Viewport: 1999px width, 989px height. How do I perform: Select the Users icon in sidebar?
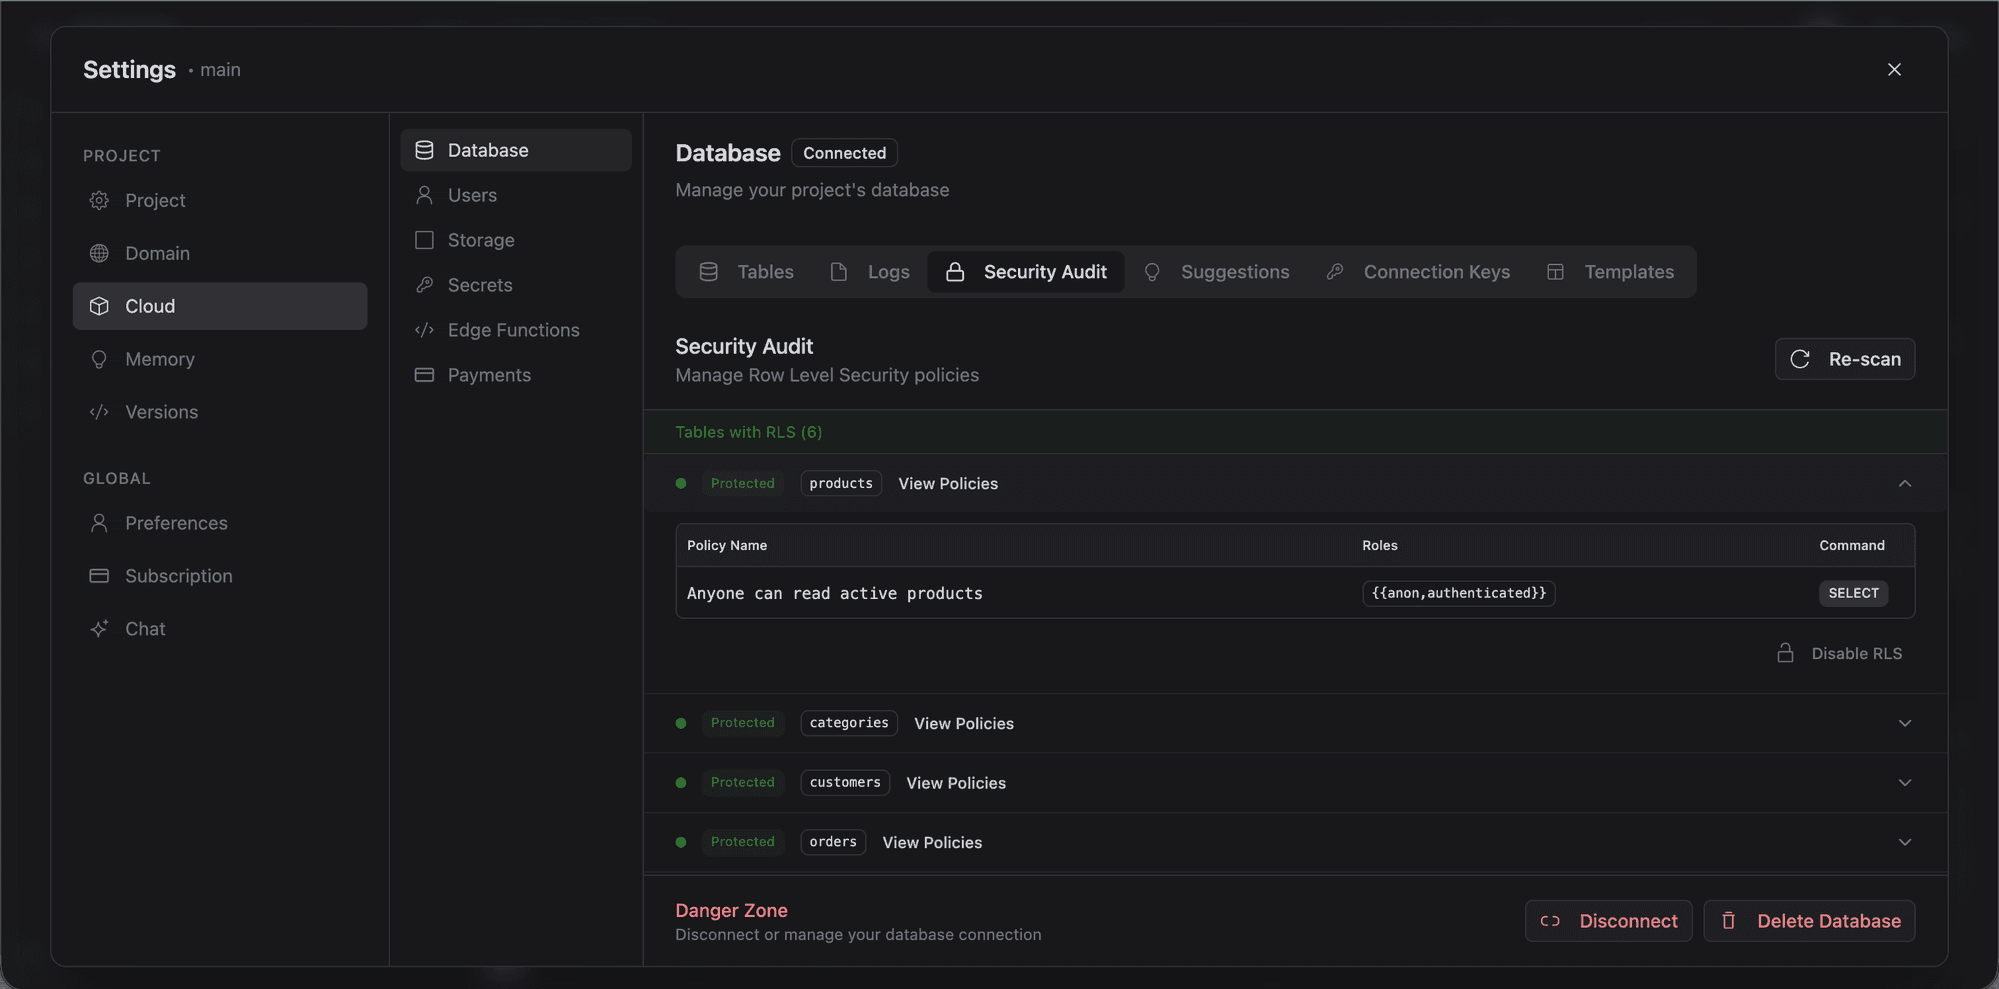click(x=424, y=195)
